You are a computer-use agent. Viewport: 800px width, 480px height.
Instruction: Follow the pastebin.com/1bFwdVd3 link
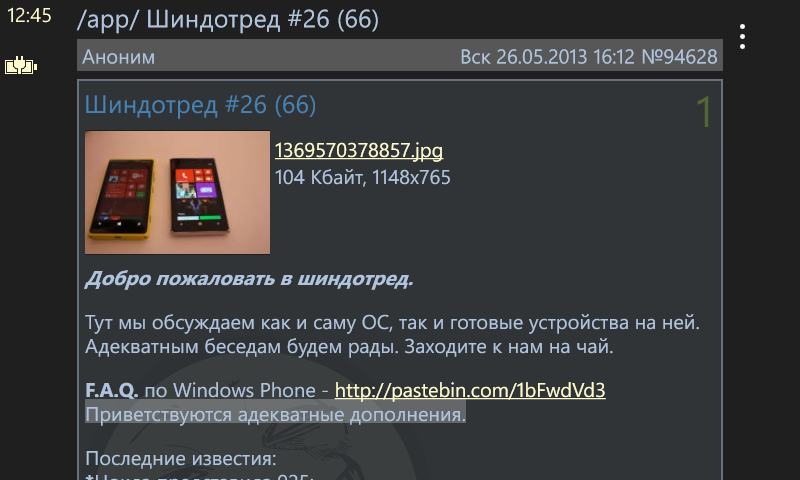[470, 390]
